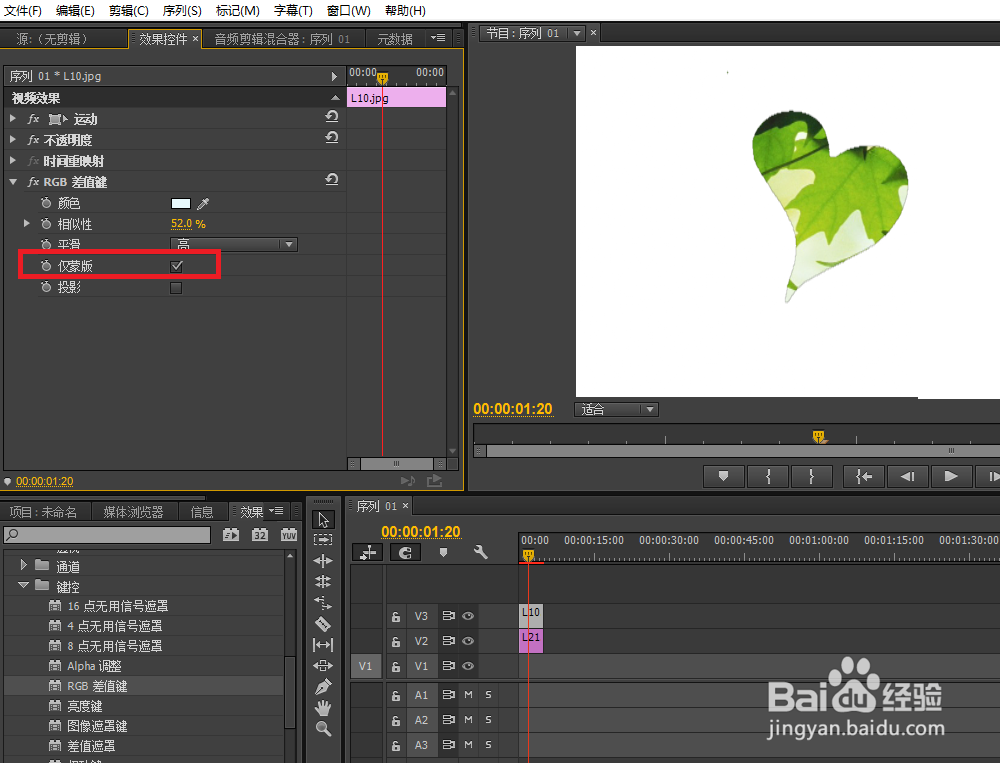Screen dimensions: 1000x763
Task: Expand the Opacity effect properties
Action: click(13, 140)
